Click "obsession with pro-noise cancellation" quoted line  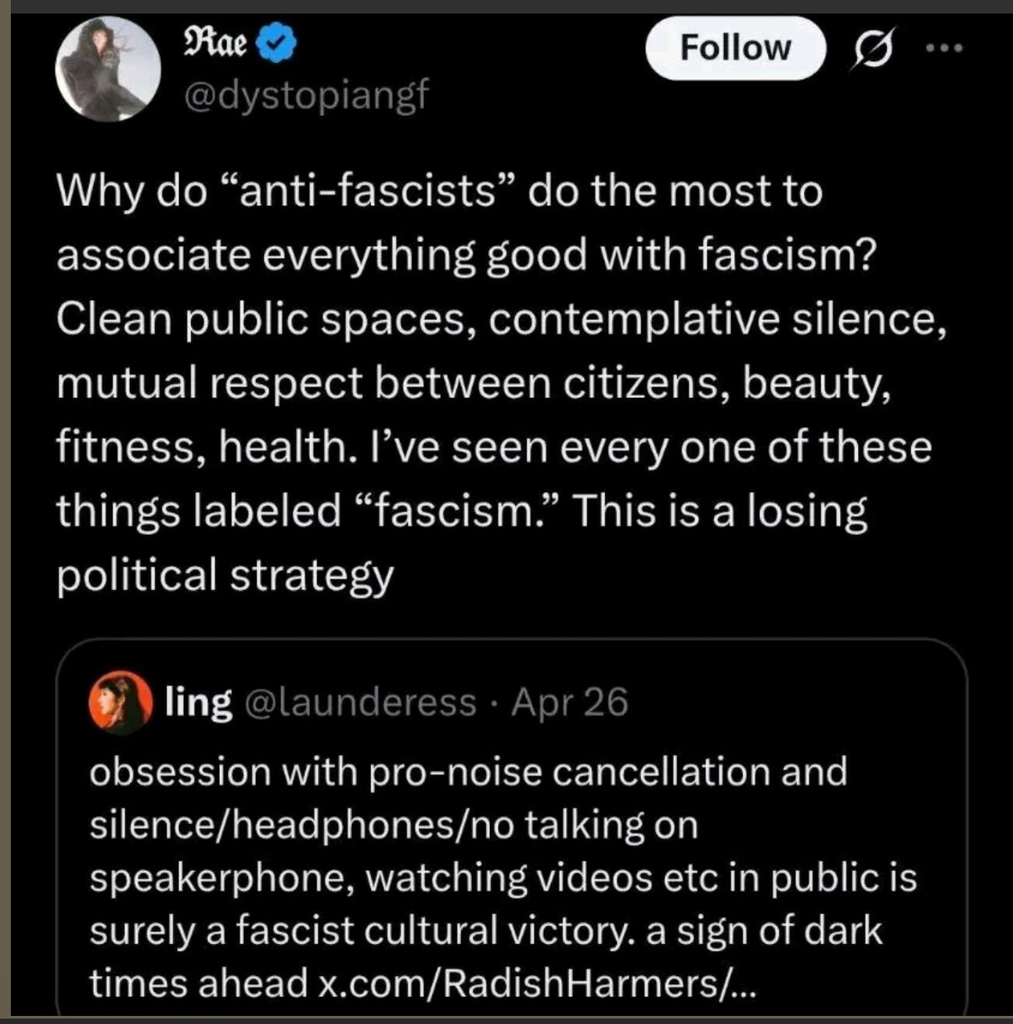tap(468, 771)
